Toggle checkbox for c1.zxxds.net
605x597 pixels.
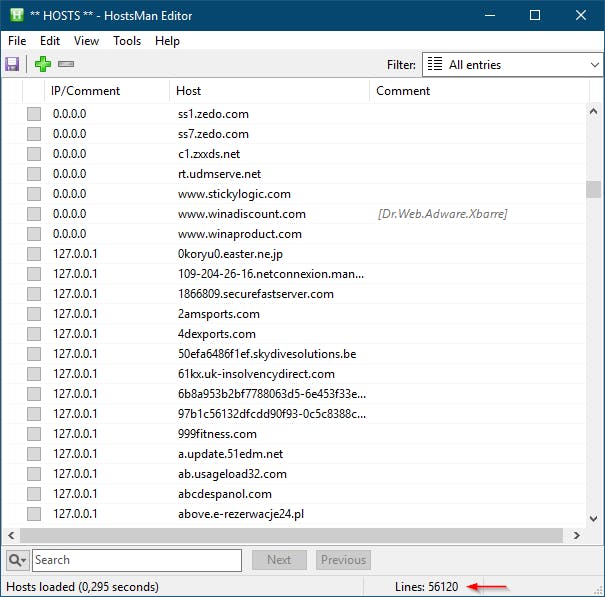tap(34, 154)
